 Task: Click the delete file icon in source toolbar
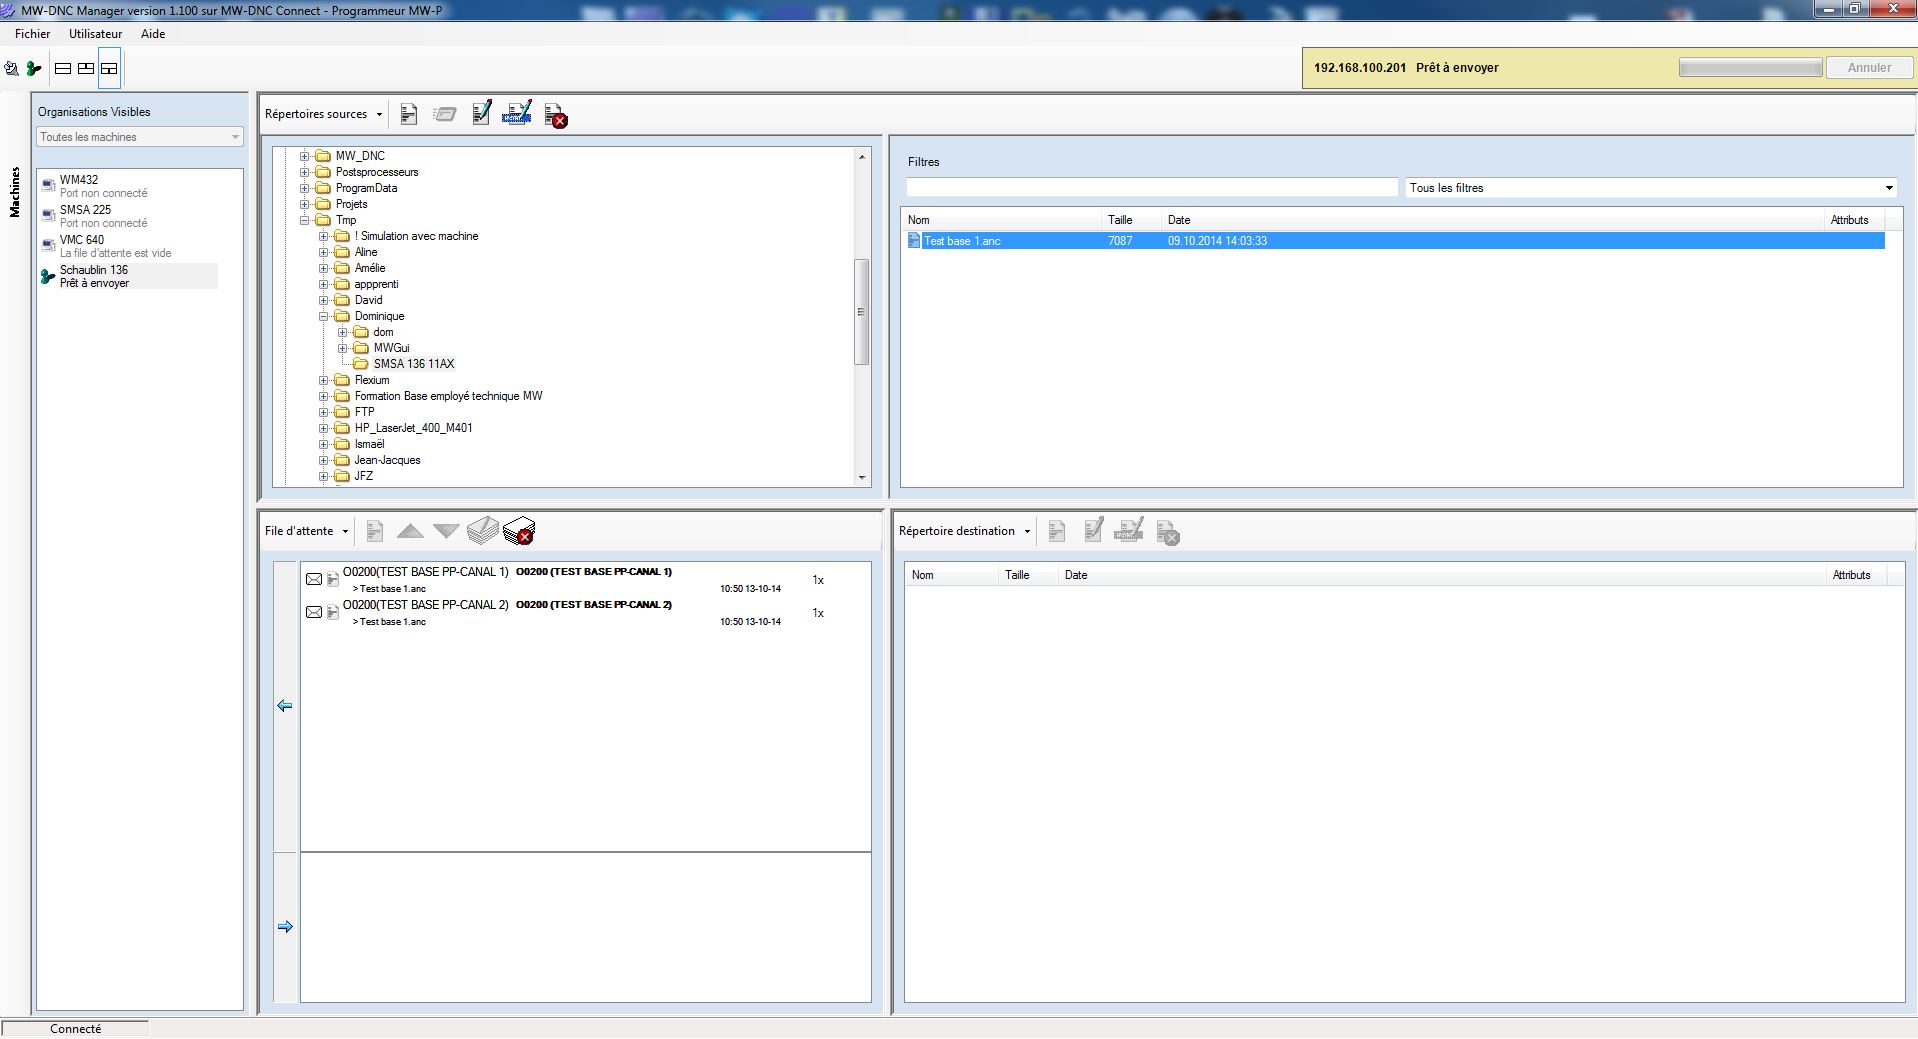point(555,115)
